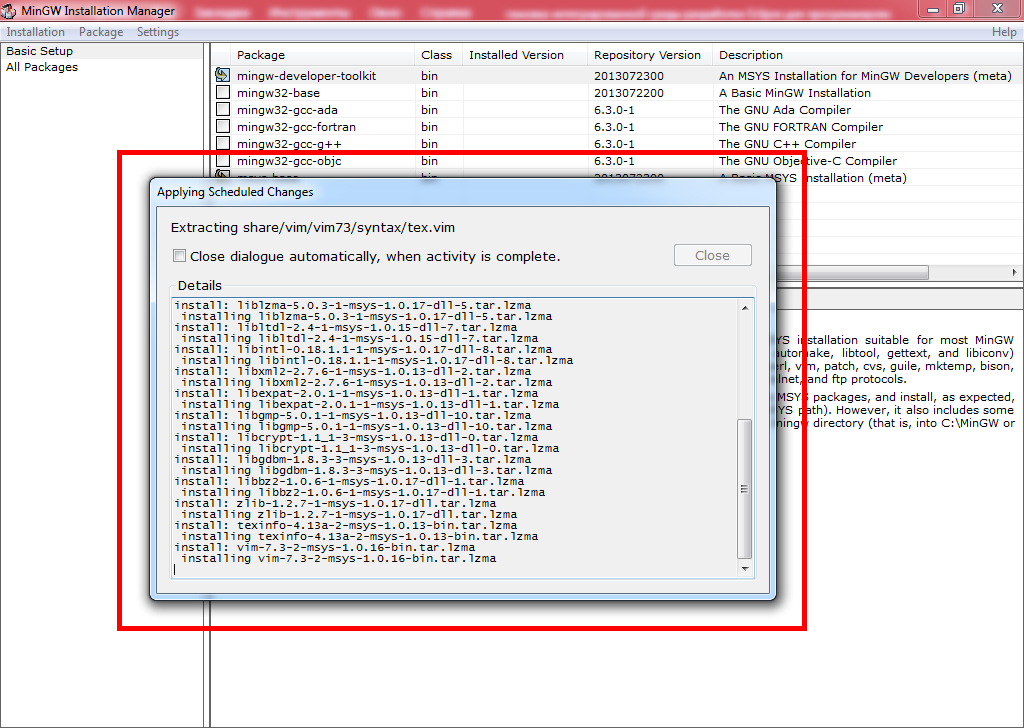Toggle the mingw32-gcc-ada package checkbox

(x=223, y=110)
